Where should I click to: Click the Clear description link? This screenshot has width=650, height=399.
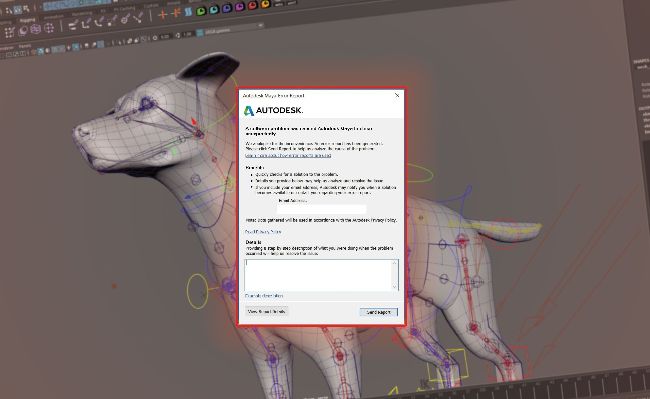tap(264, 296)
